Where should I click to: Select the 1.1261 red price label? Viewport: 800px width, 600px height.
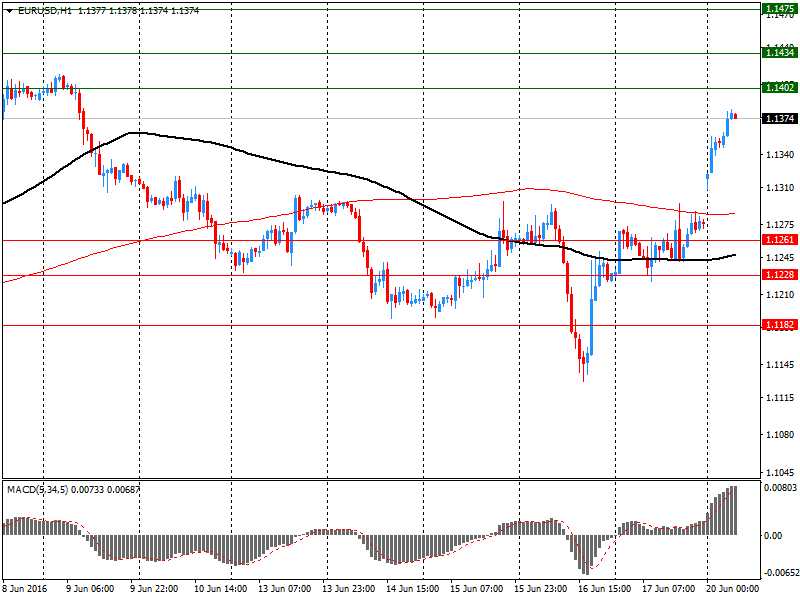pyautogui.click(x=780, y=240)
